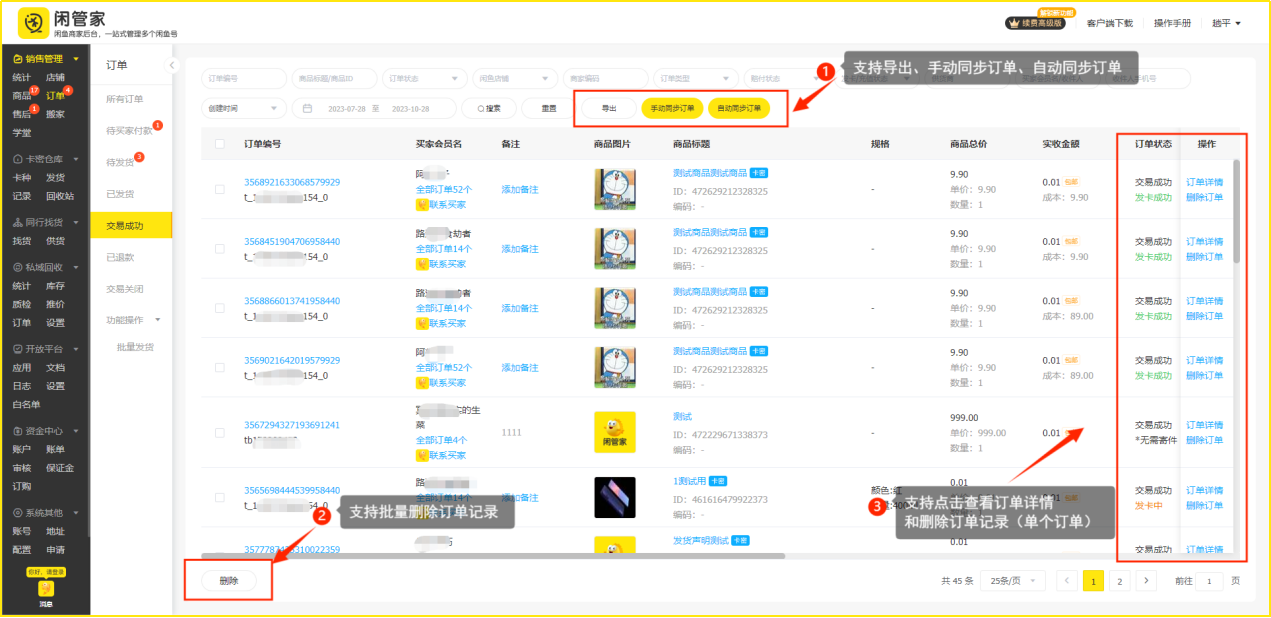Check the first order row checkbox
This screenshot has height=618, width=1271.
click(220, 189)
